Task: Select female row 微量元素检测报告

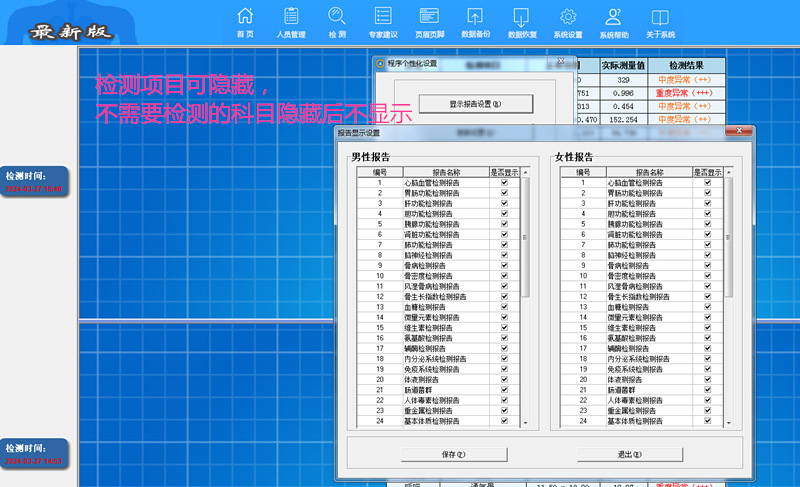Action: tap(641, 317)
